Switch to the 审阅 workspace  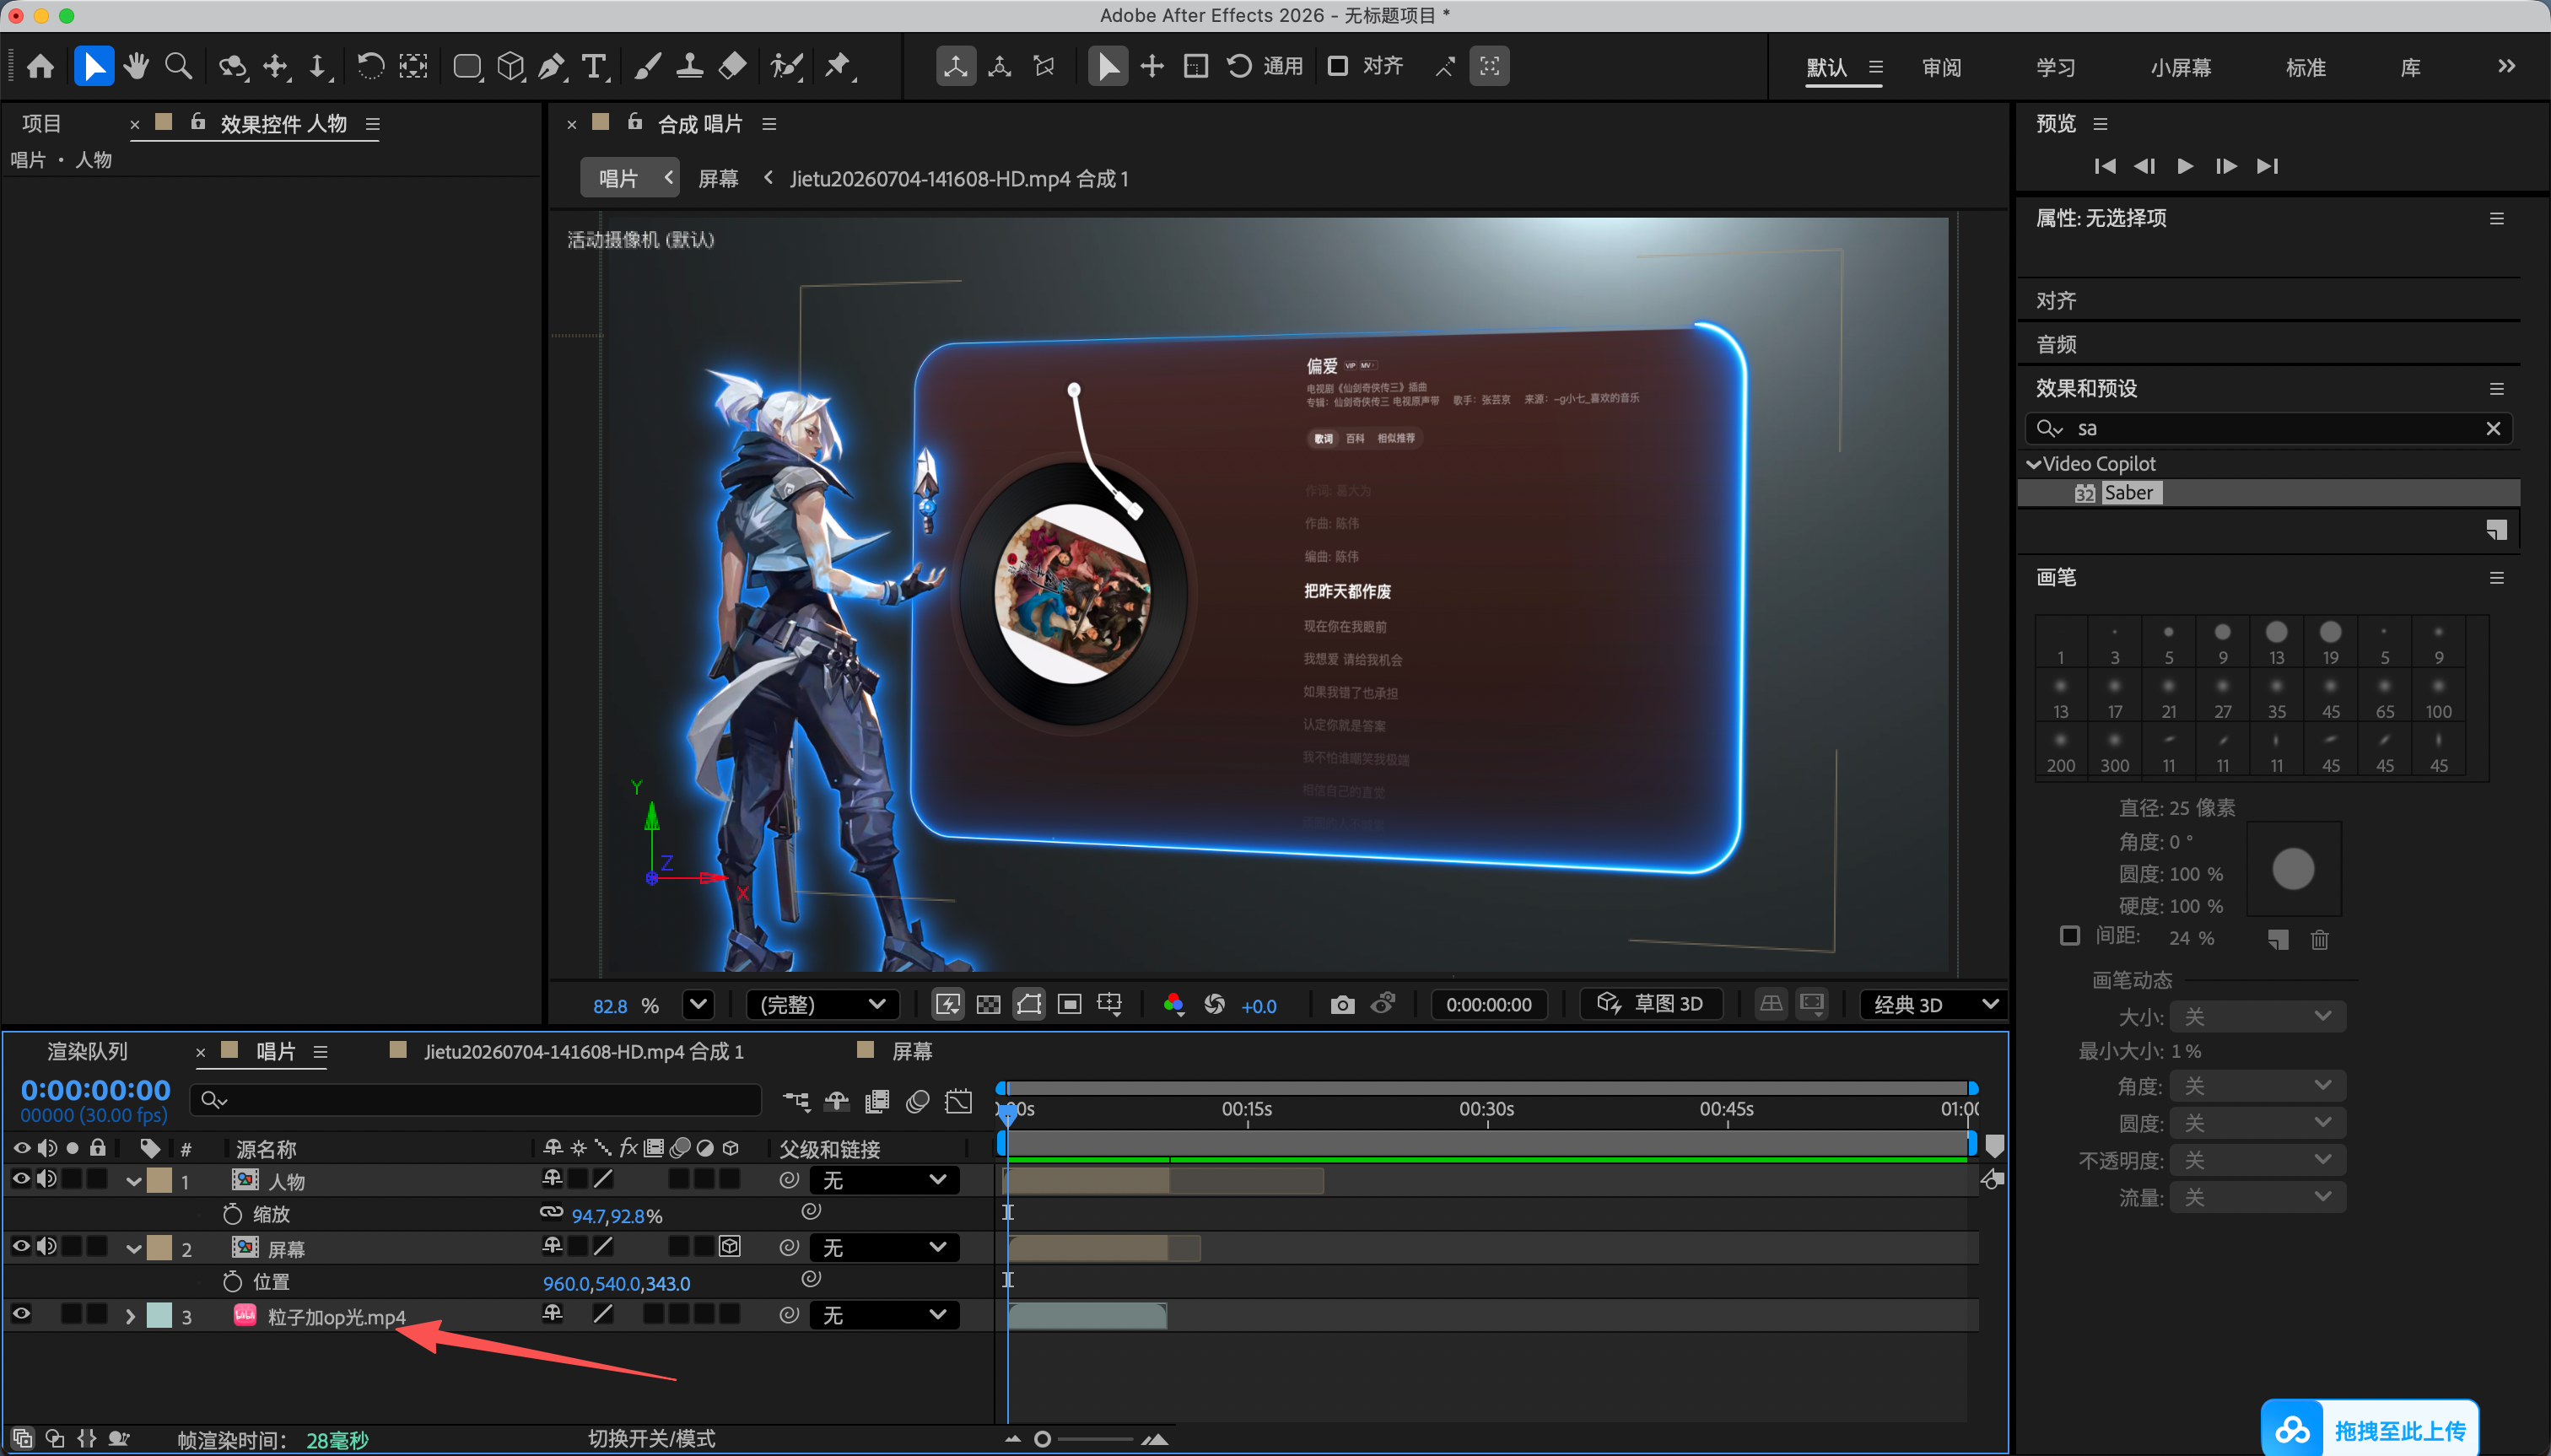click(1941, 67)
